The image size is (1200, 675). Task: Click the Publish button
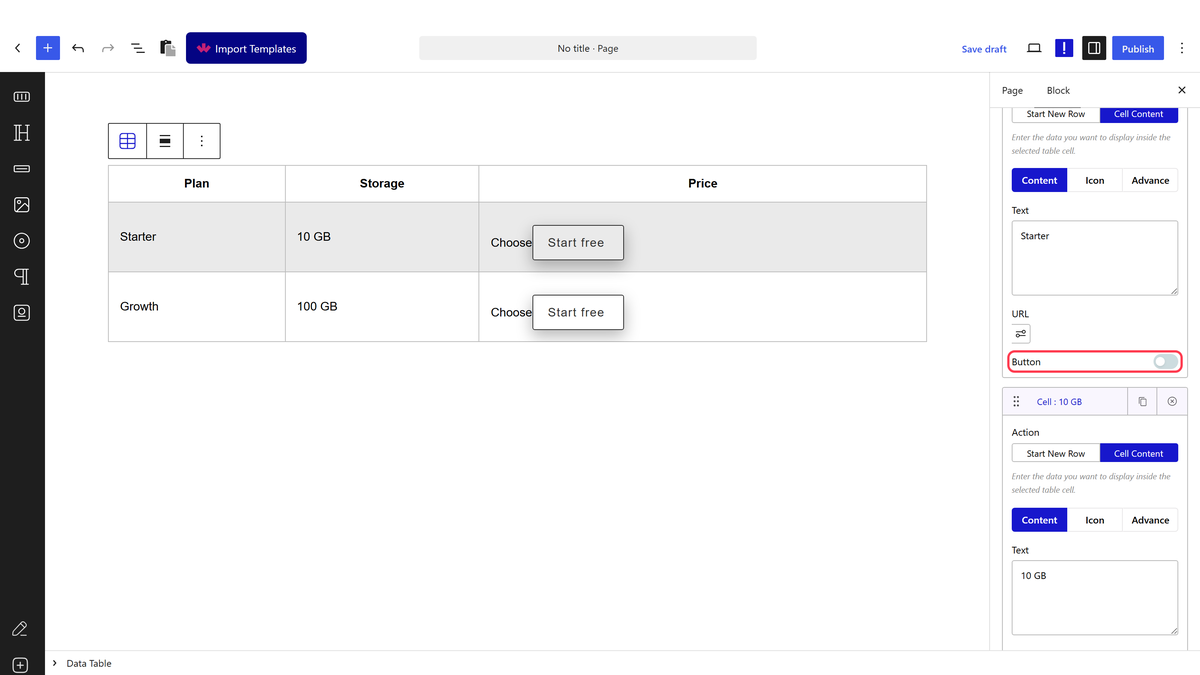point(1138,48)
